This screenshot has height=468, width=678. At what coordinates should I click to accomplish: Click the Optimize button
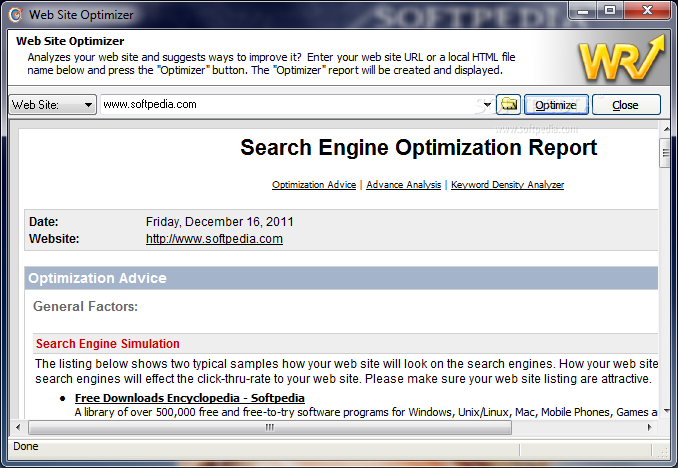(x=556, y=105)
